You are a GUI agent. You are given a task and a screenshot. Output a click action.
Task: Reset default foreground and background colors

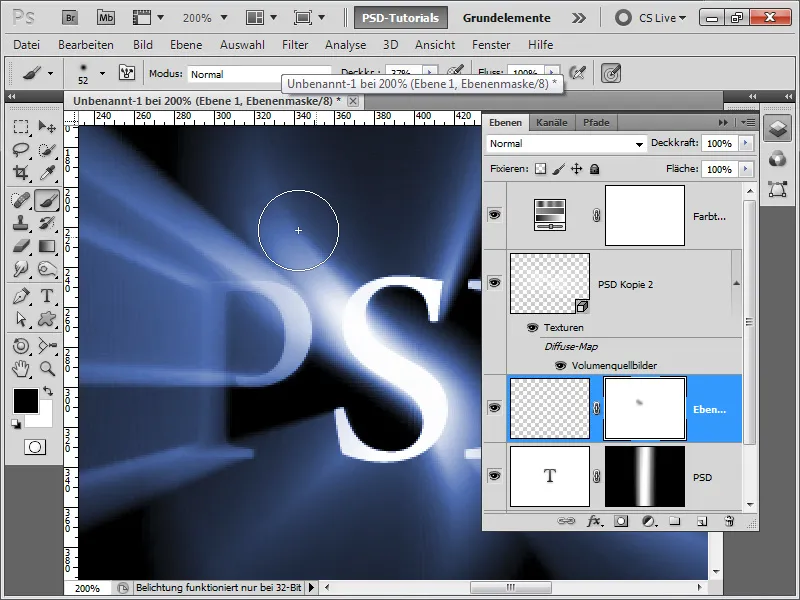[16, 423]
